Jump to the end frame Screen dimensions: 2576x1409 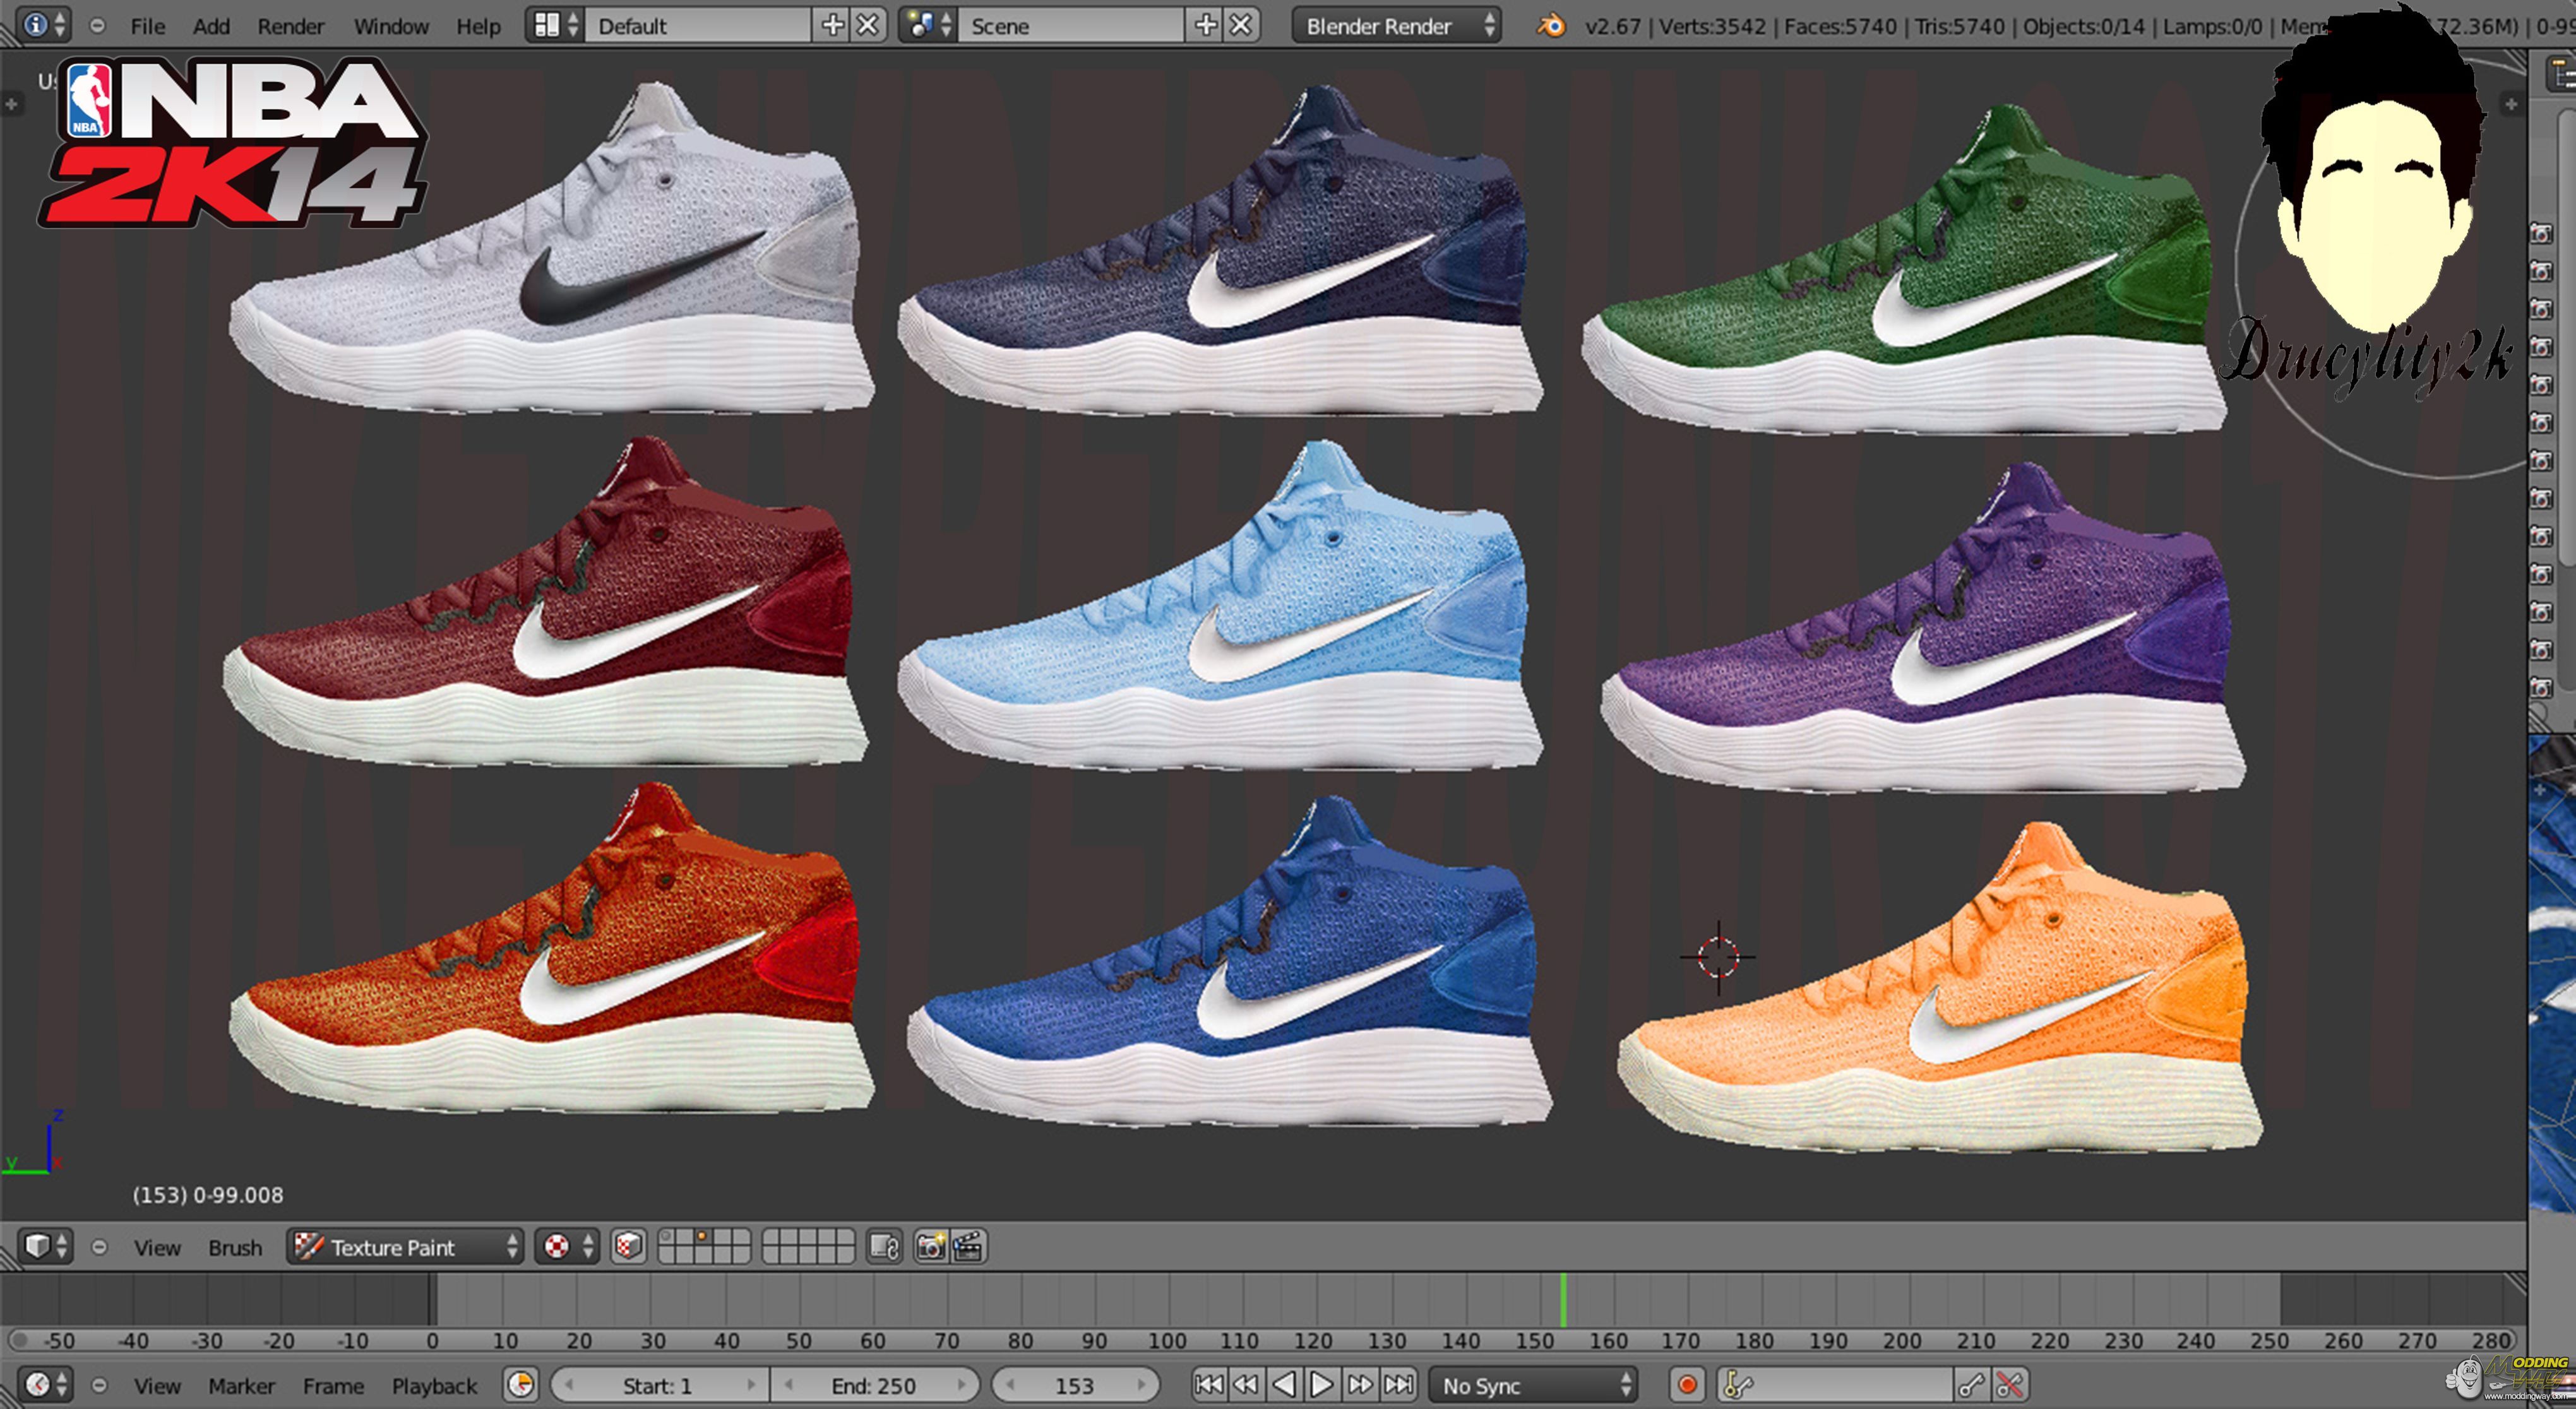(x=1398, y=1385)
